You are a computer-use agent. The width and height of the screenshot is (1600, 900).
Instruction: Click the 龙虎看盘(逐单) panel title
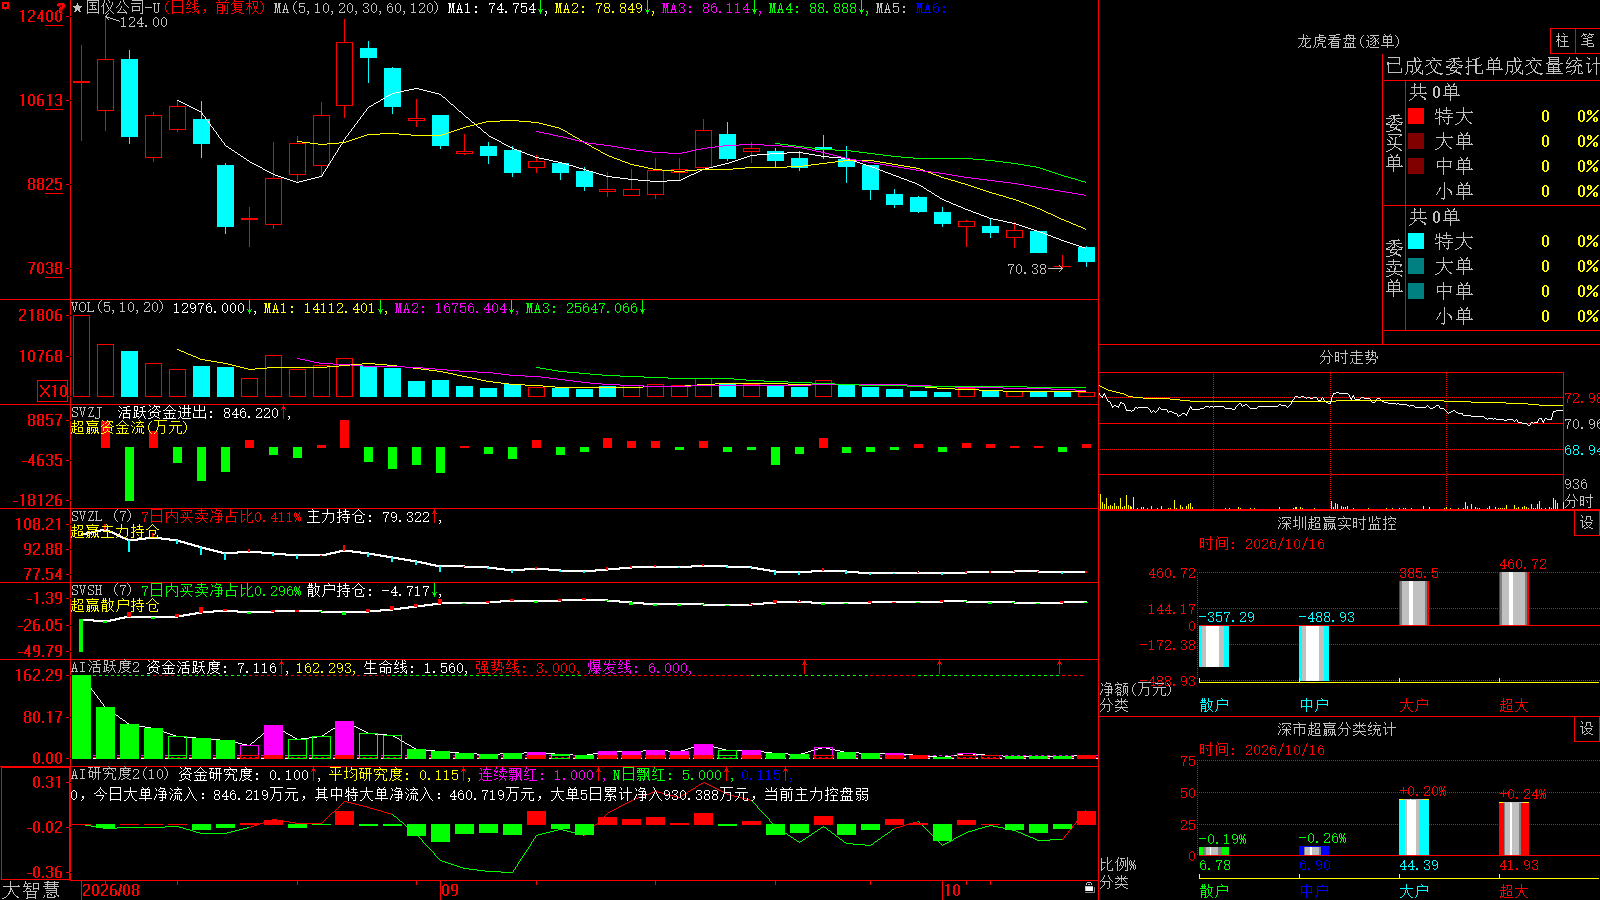[x=1348, y=41]
